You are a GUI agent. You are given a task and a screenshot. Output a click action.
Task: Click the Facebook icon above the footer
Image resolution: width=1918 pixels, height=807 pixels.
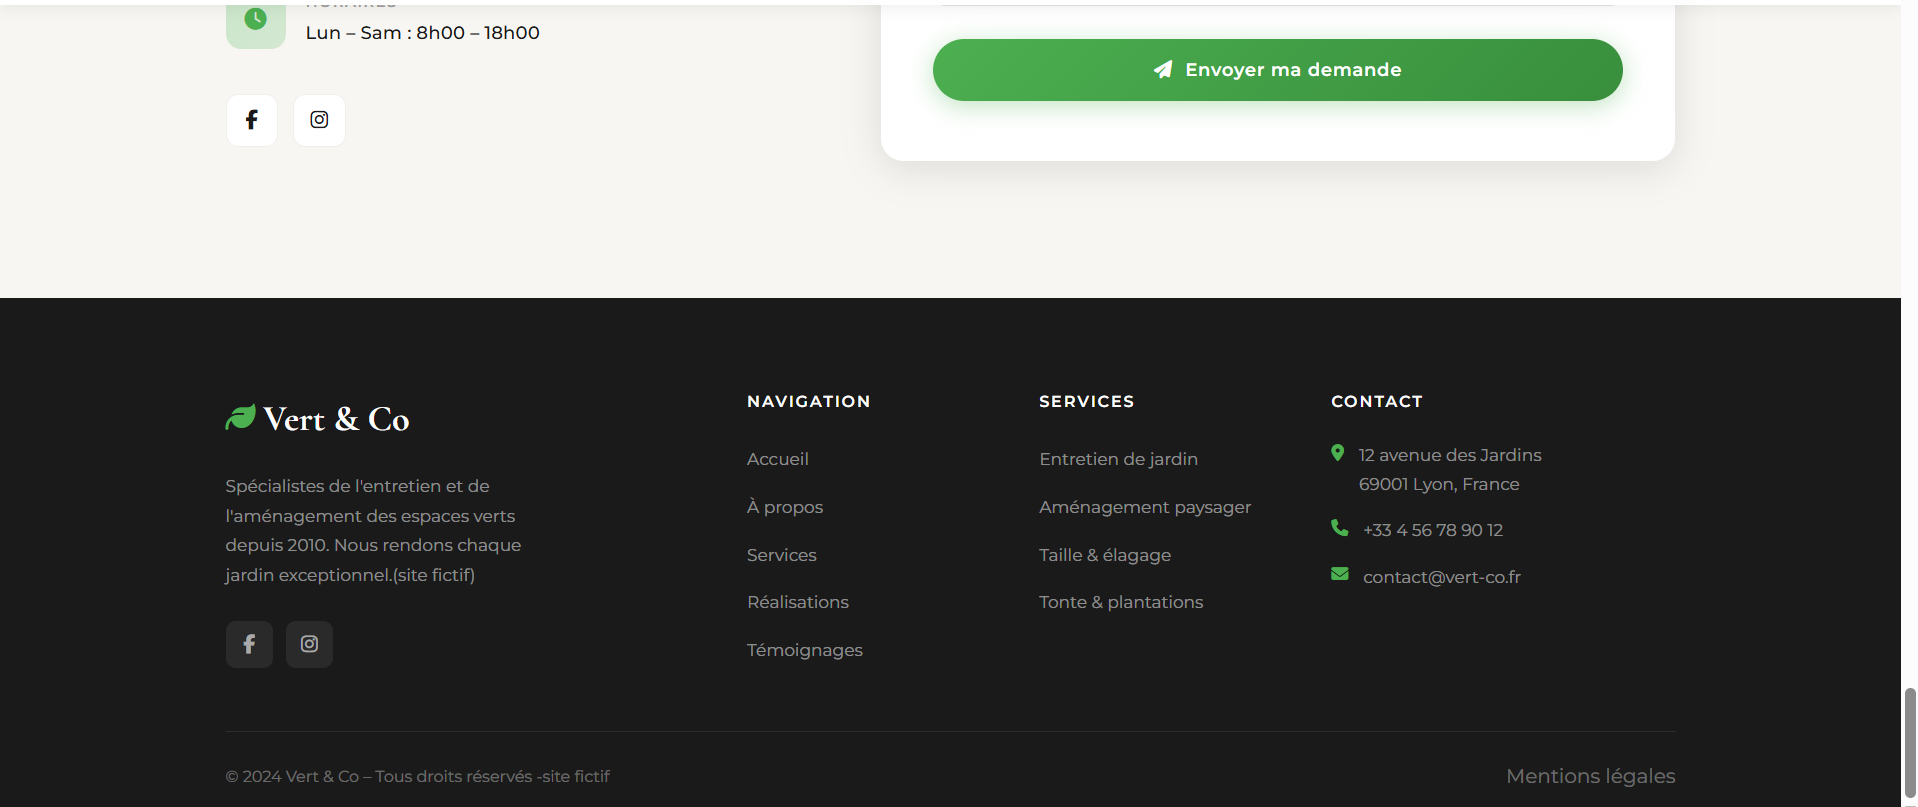coord(252,120)
